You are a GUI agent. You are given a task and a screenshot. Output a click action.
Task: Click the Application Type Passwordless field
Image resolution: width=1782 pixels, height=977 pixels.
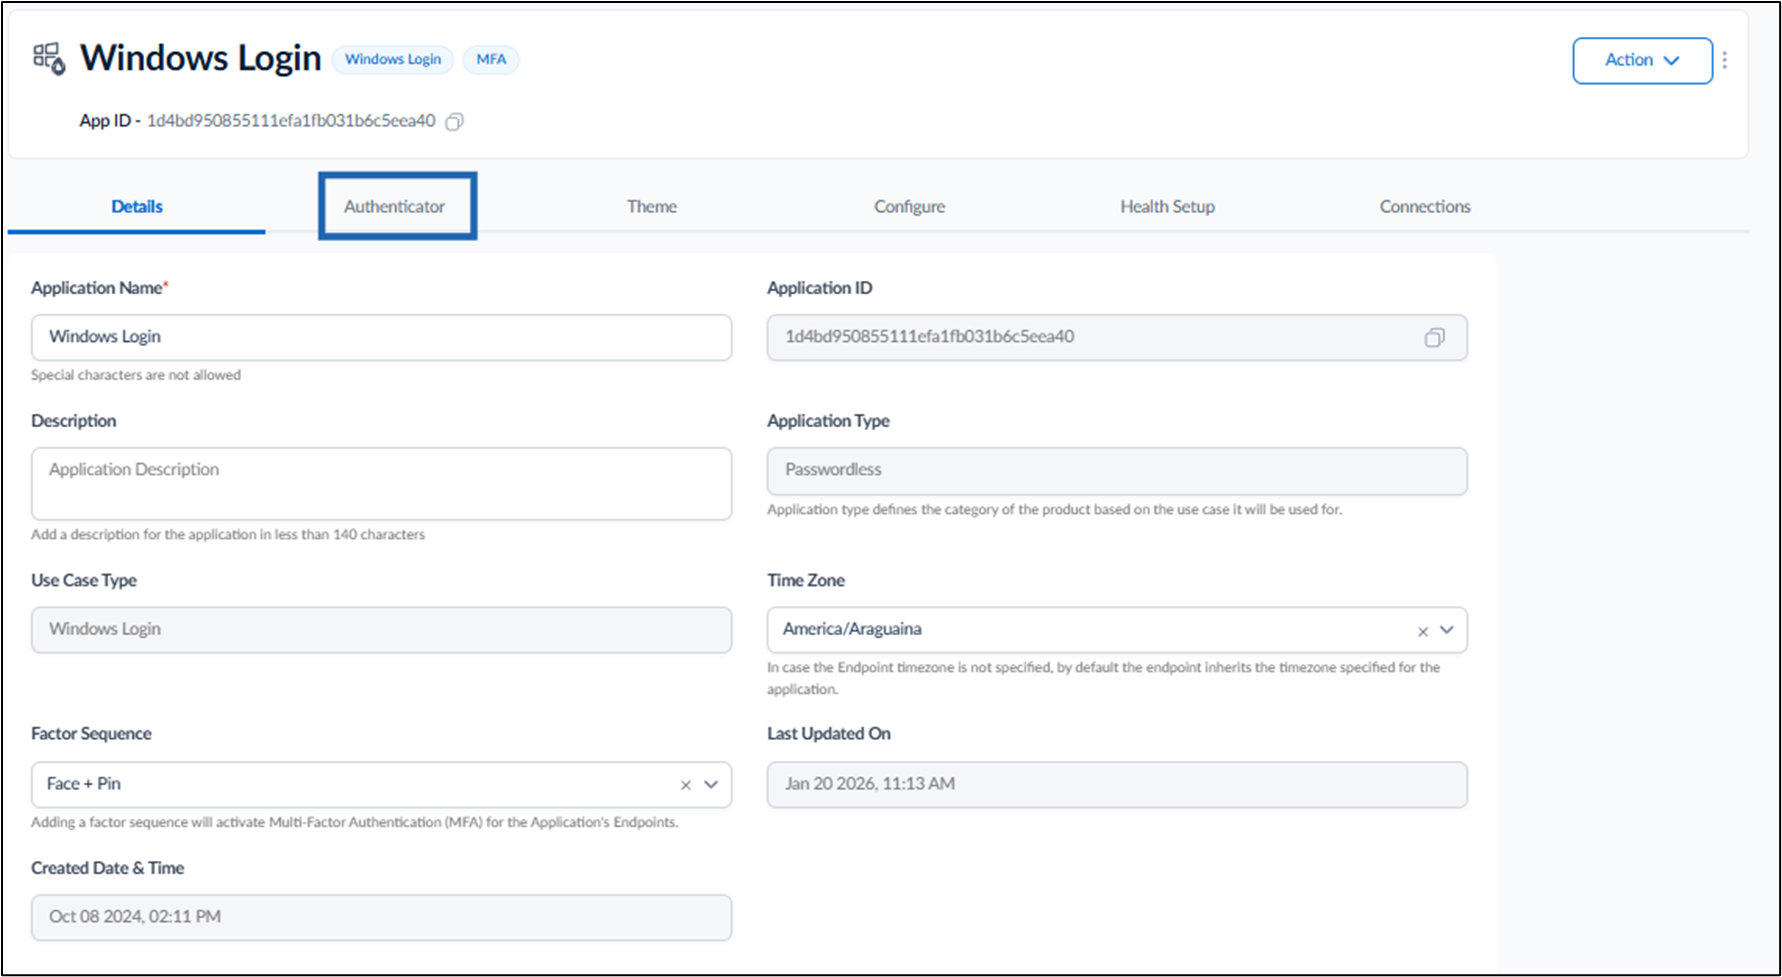click(x=1117, y=470)
